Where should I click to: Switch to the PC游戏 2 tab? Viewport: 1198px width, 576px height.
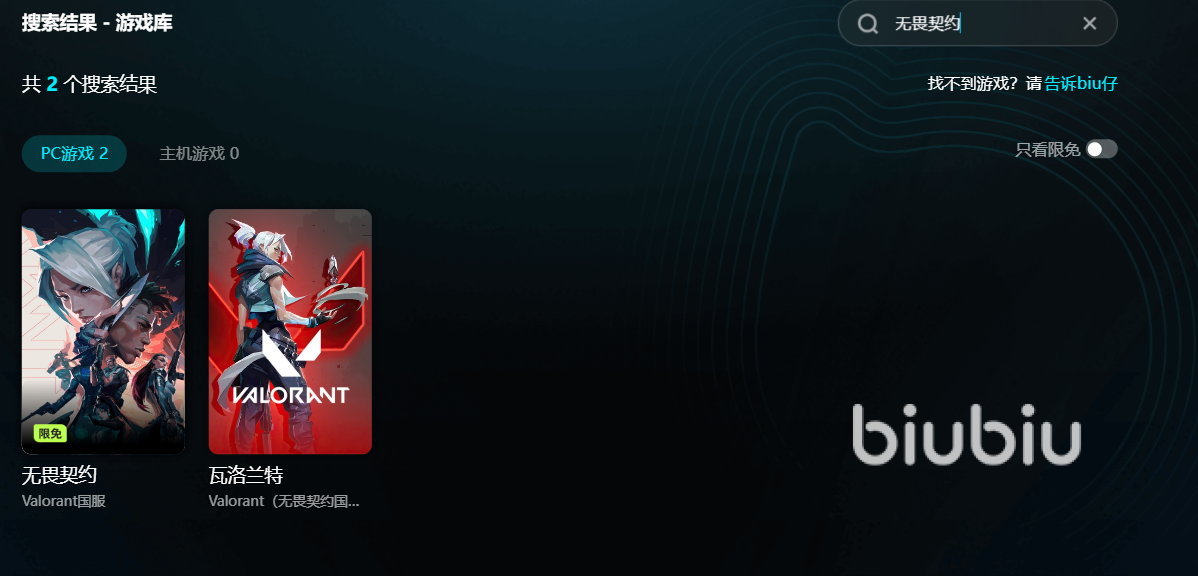click(x=74, y=154)
